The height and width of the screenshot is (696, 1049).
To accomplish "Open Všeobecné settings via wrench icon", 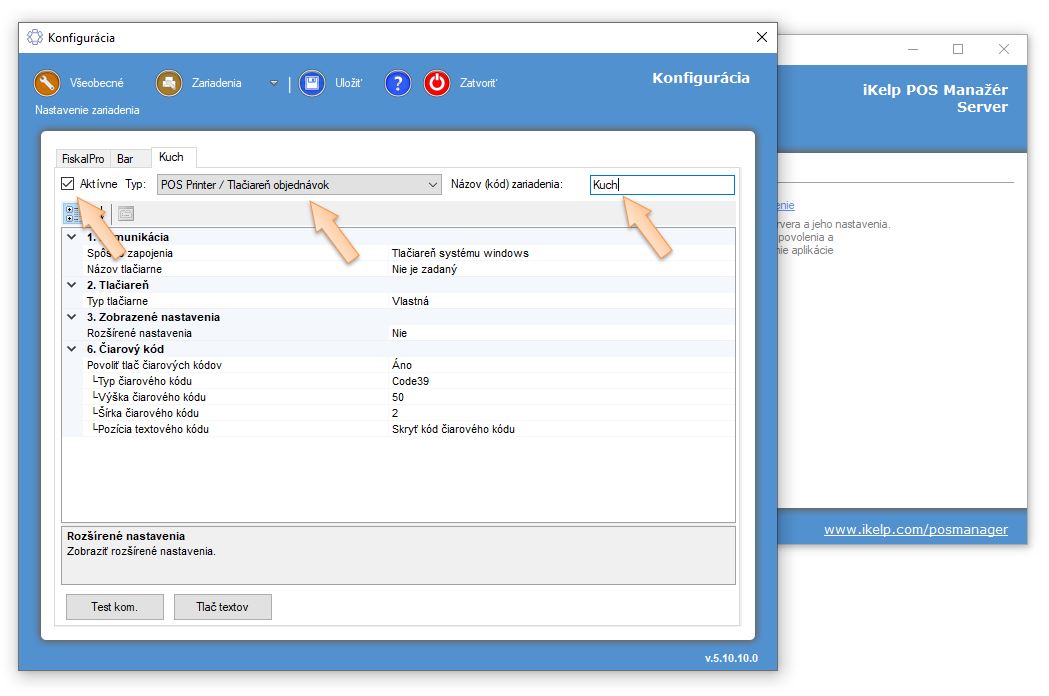I will click(47, 83).
